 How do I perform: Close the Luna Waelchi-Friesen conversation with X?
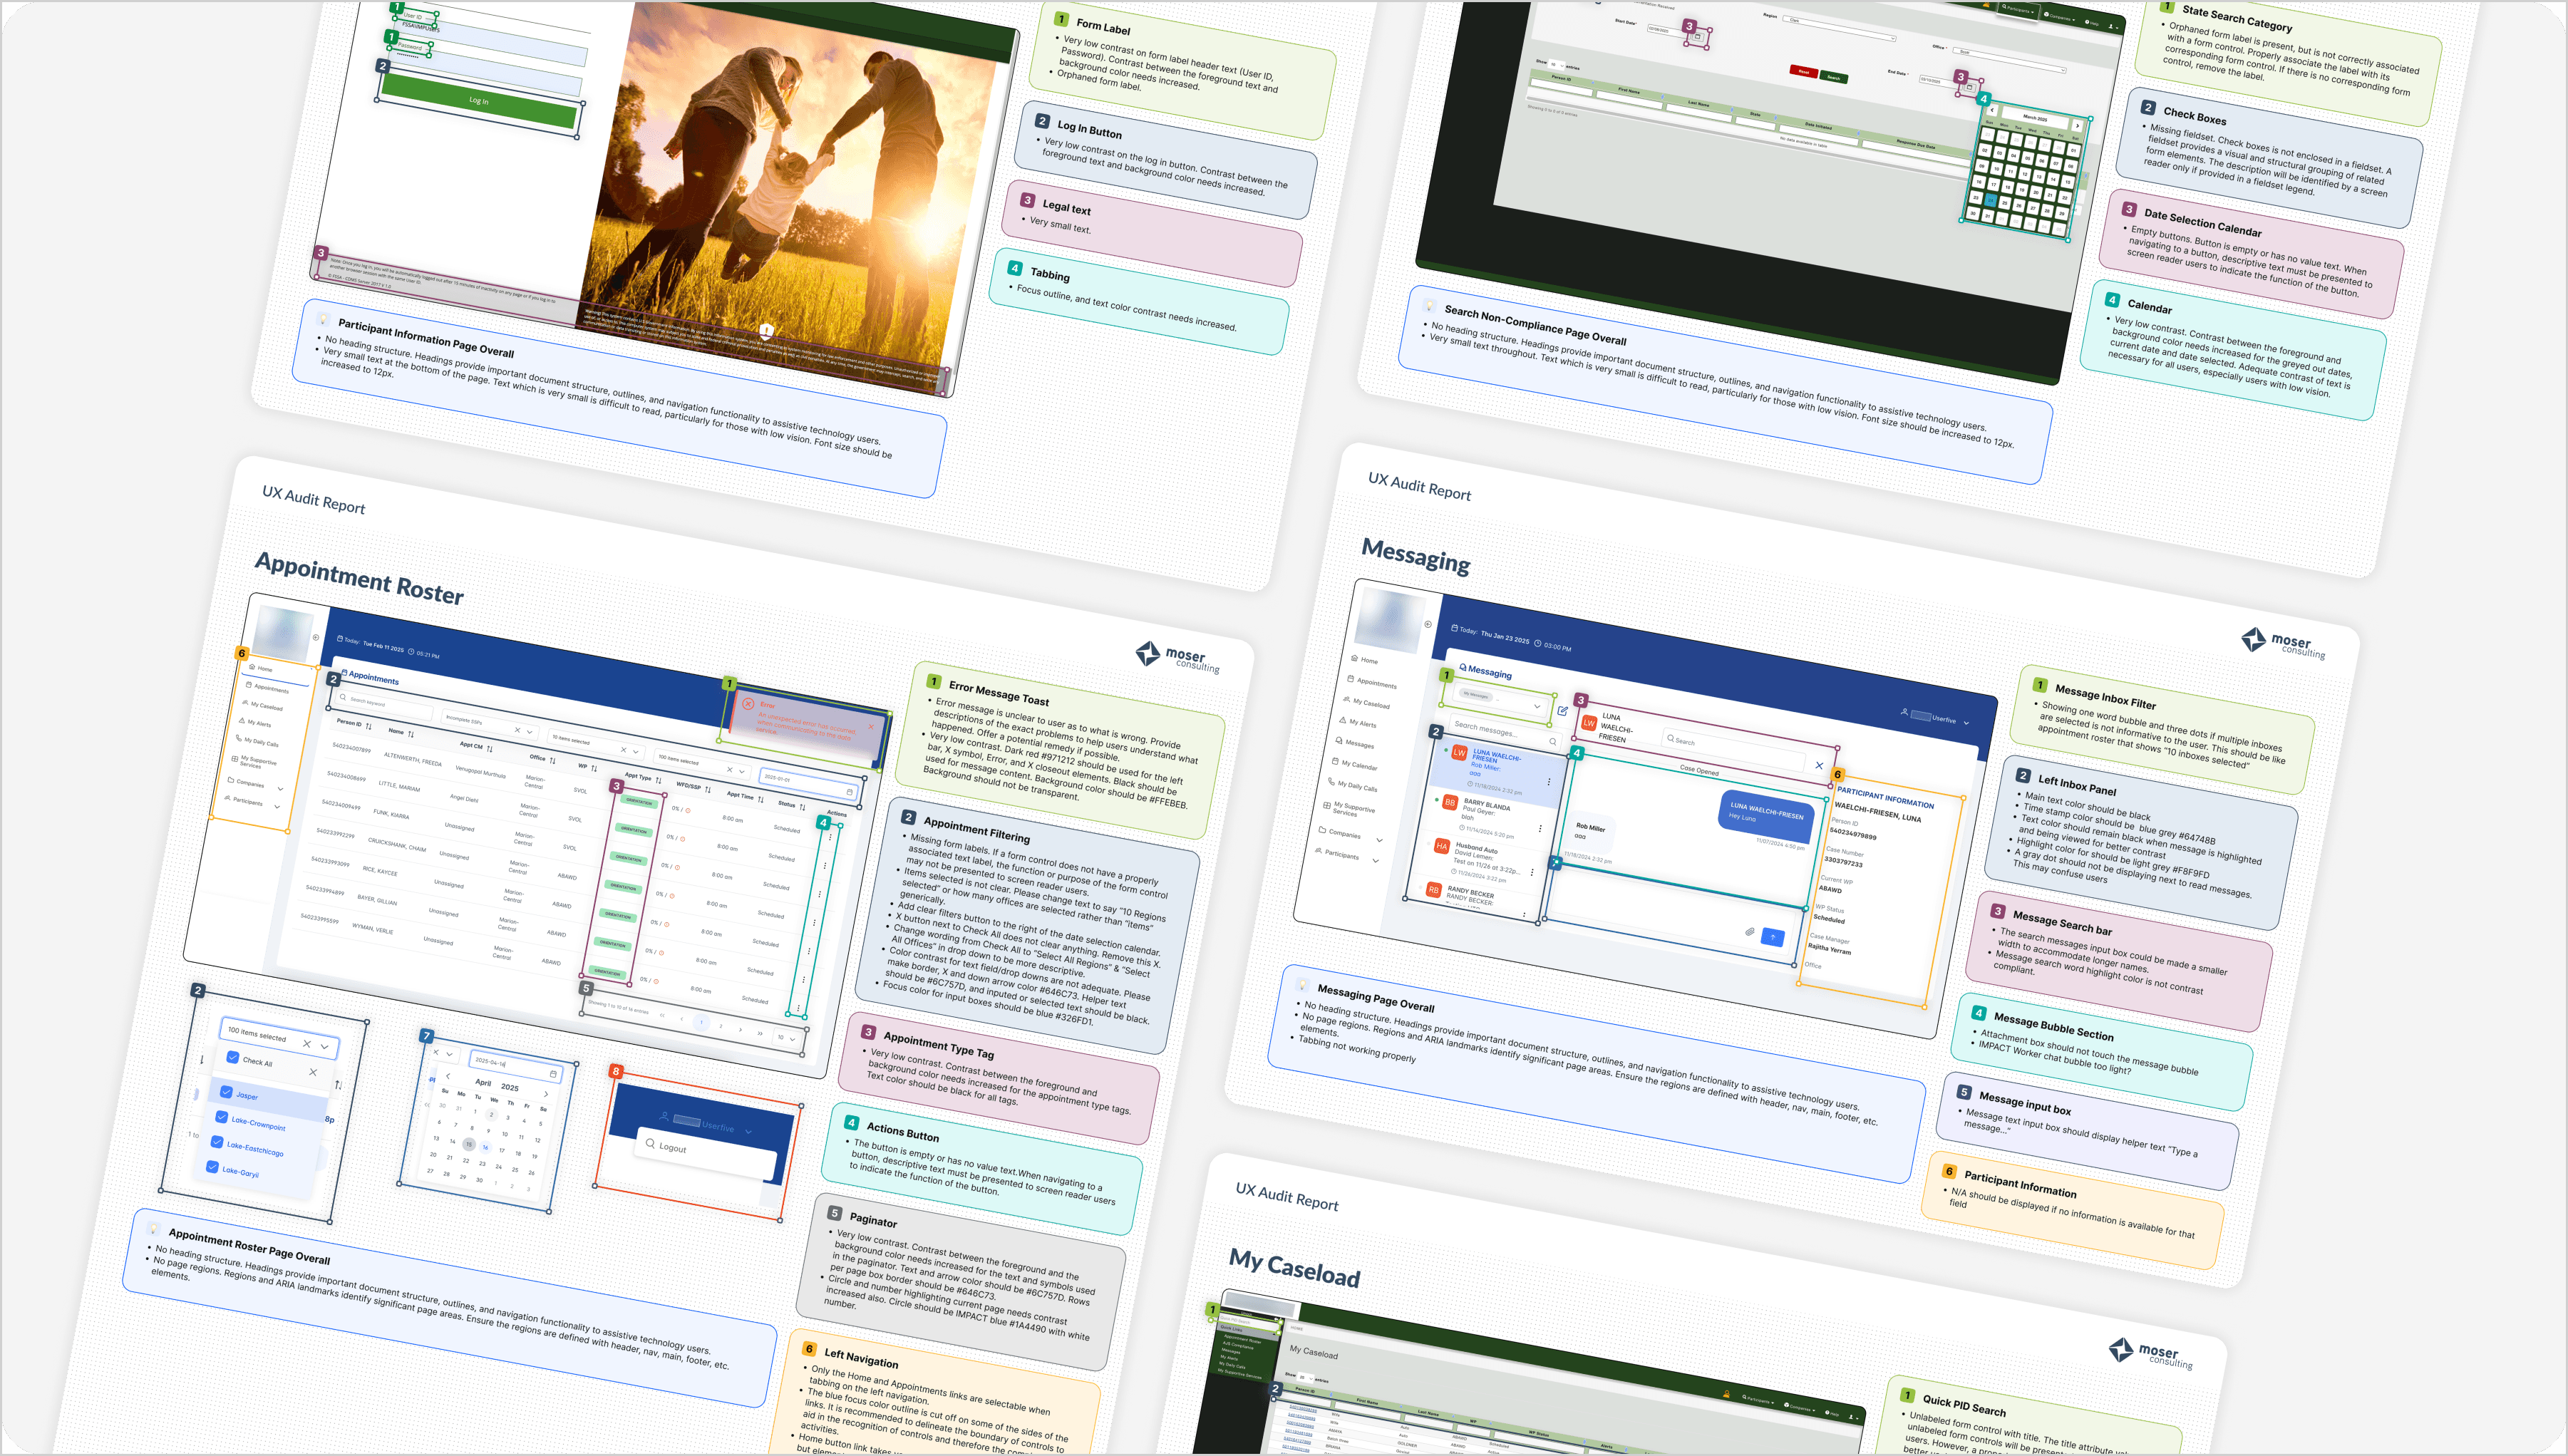point(1819,766)
